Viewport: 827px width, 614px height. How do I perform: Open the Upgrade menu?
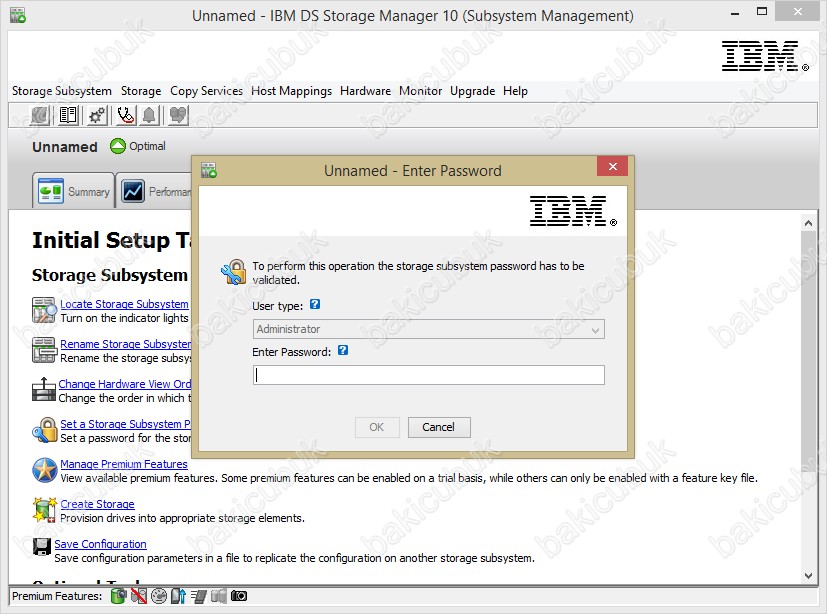coord(473,91)
